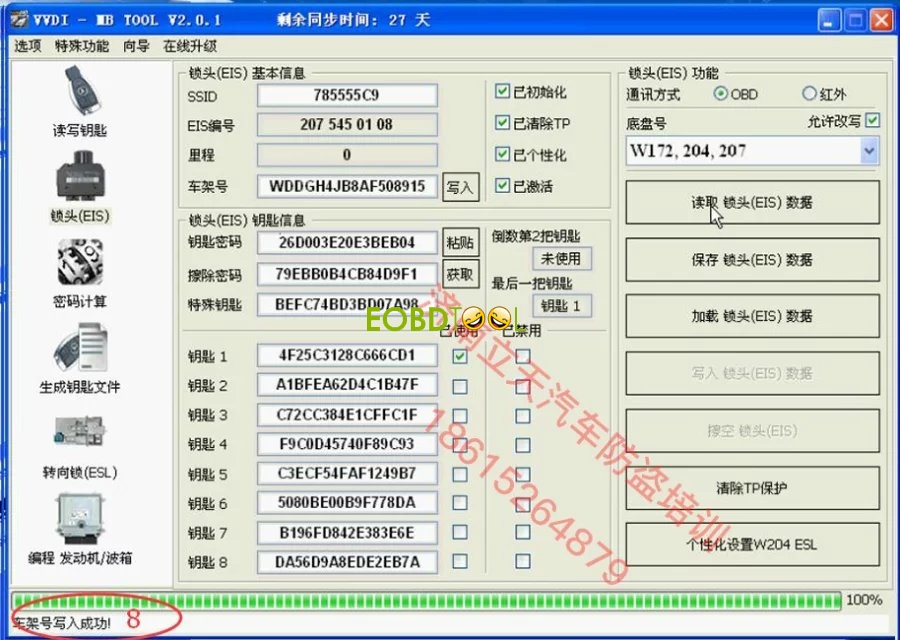Open the 特殊功能 menu
900x640 pixels.
(x=82, y=46)
